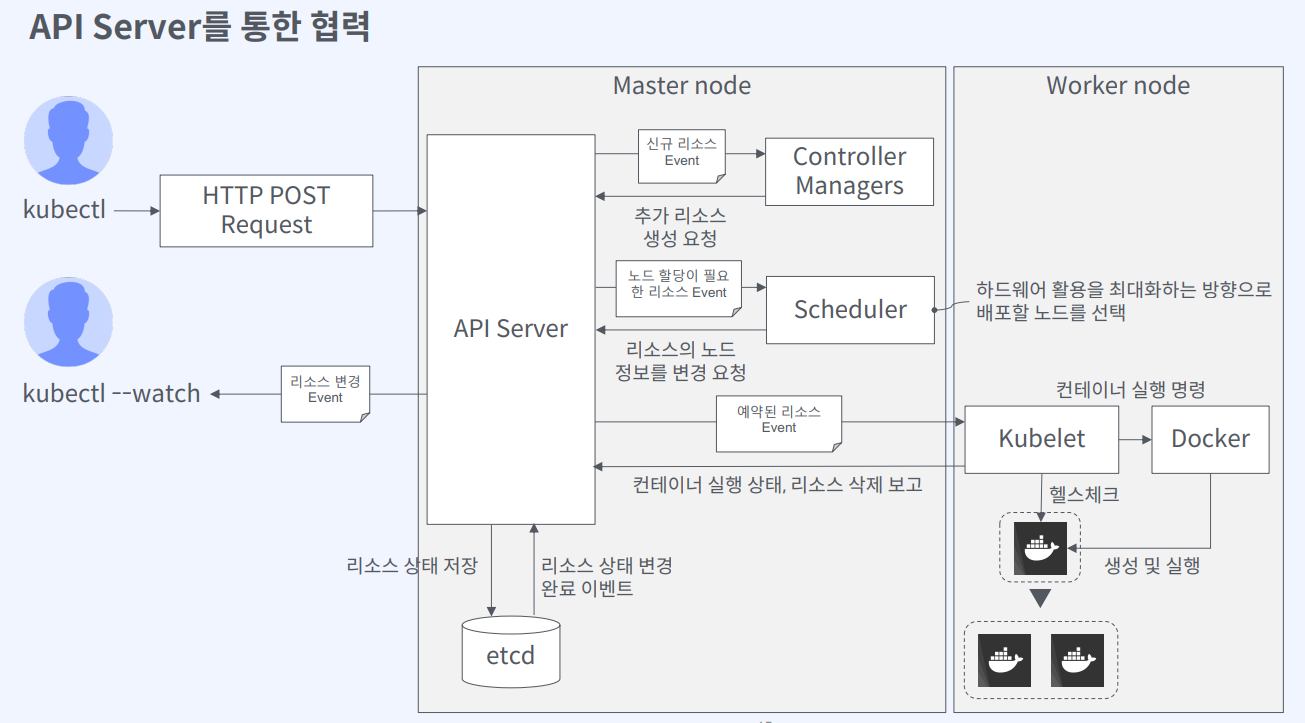This screenshot has width=1305, height=723.
Task: Click the 리소스의 노드 정보를 변경 요청 text
Action: point(680,361)
